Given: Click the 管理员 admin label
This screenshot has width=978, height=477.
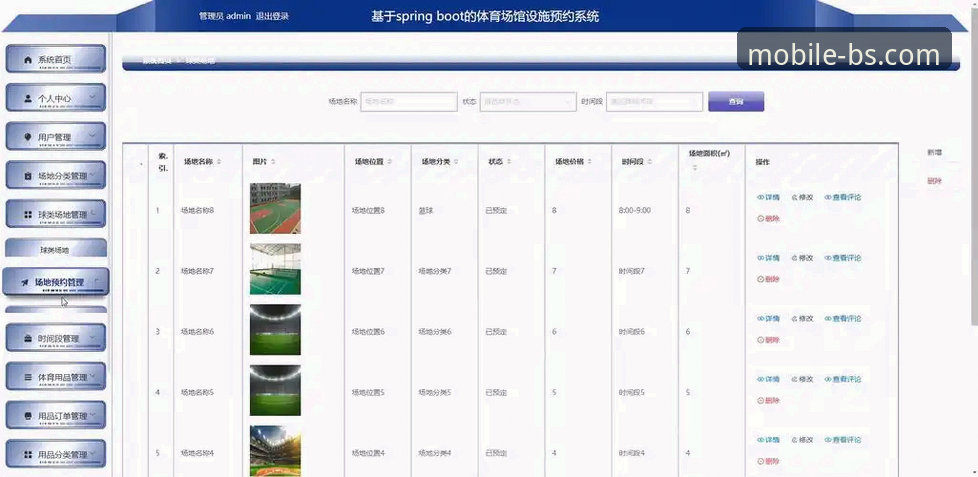Looking at the screenshot, I should (x=225, y=16).
